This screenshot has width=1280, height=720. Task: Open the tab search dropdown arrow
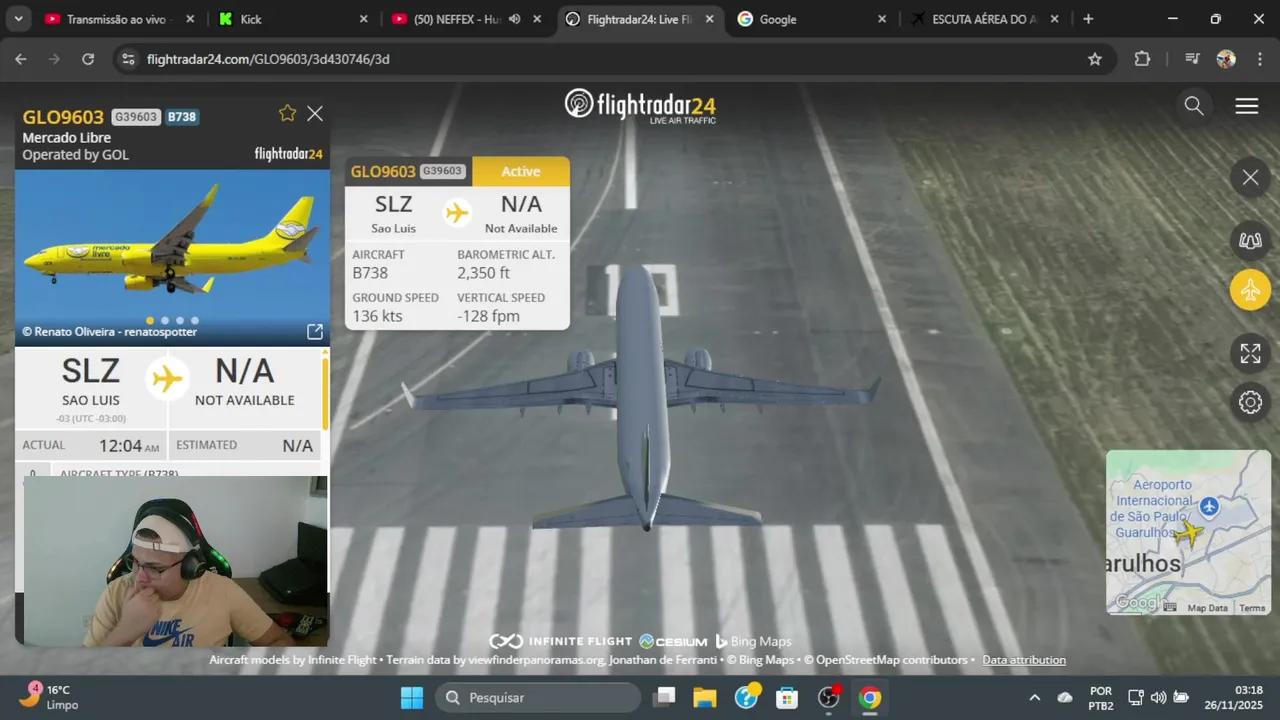pyautogui.click(x=18, y=19)
